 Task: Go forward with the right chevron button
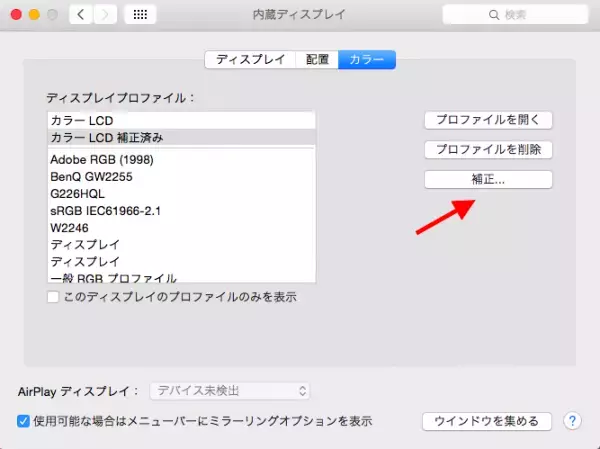pyautogui.click(x=105, y=15)
